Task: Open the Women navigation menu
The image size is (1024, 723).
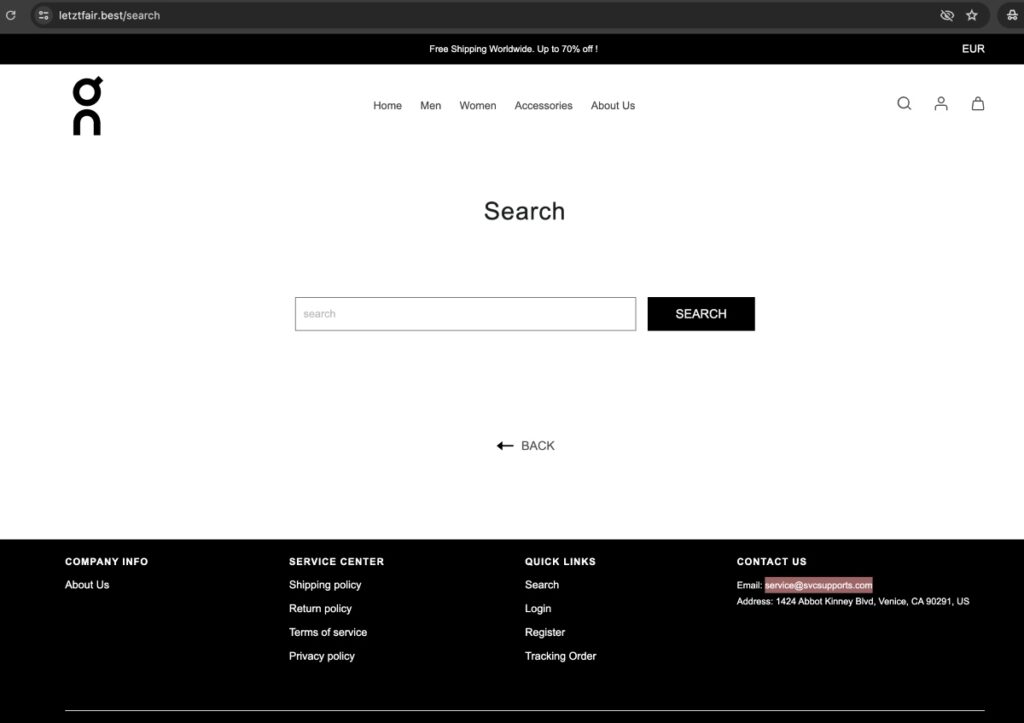Action: (x=477, y=106)
